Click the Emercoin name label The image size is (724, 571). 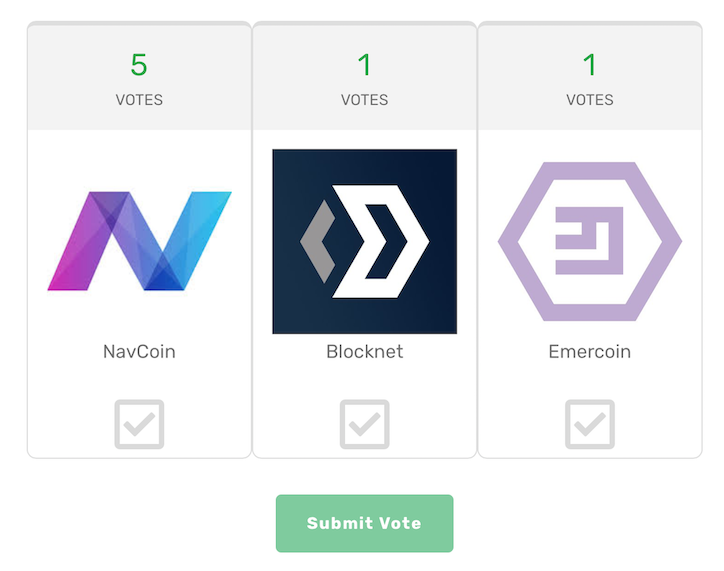coord(590,352)
